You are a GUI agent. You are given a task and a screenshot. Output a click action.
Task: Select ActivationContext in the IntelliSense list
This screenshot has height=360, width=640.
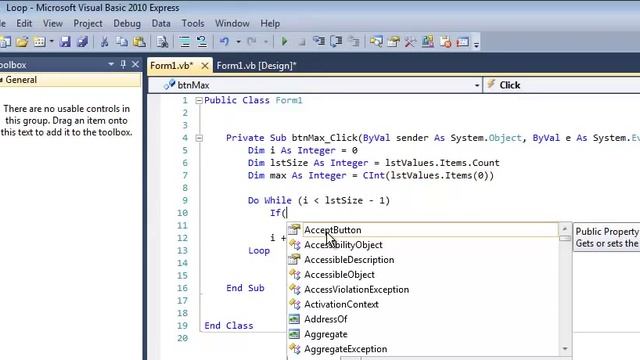422,304
